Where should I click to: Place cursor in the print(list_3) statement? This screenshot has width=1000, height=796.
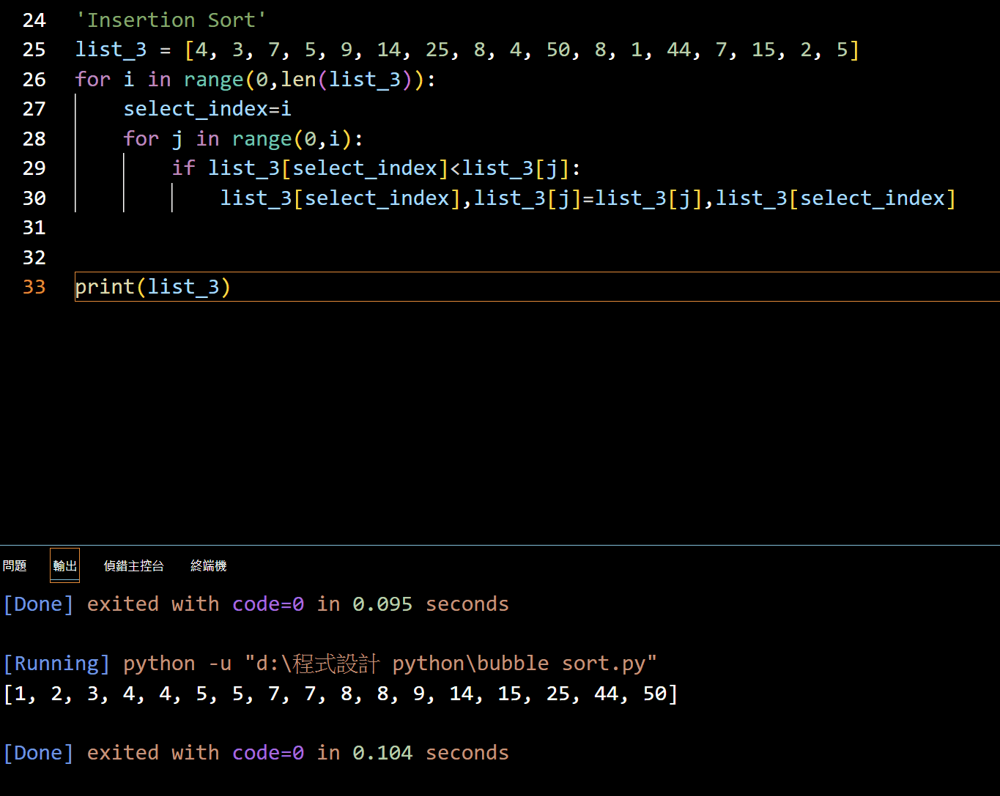tap(153, 287)
